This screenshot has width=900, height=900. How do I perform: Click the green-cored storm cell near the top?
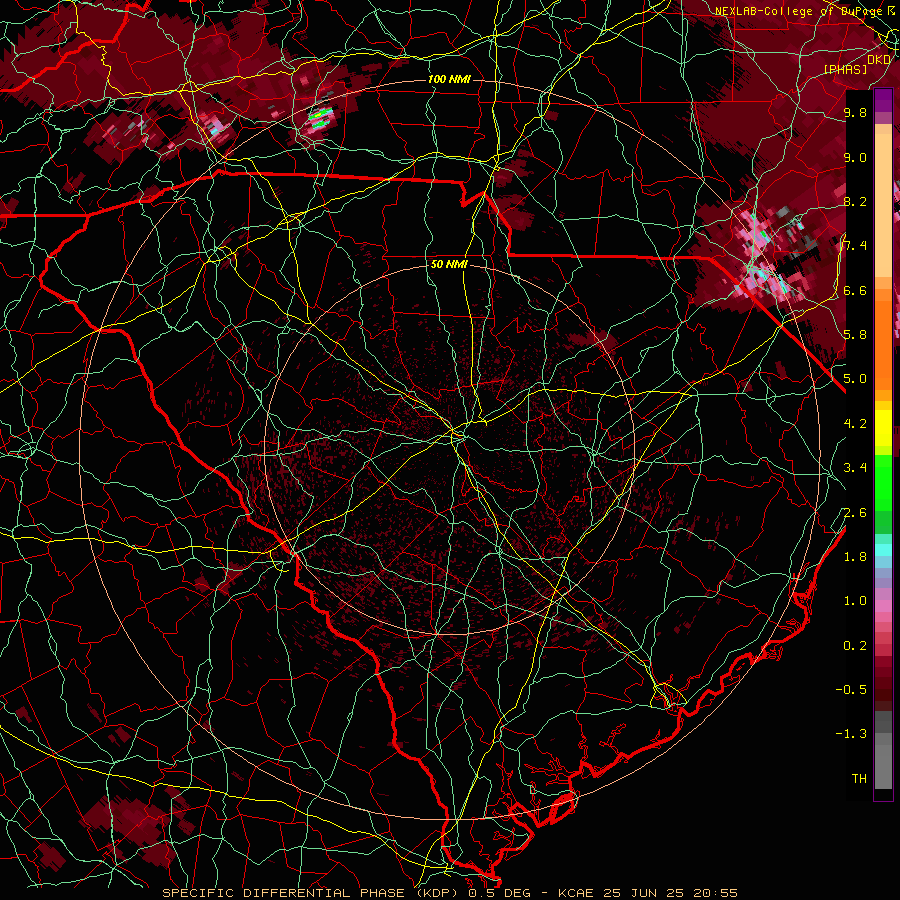coord(320,117)
